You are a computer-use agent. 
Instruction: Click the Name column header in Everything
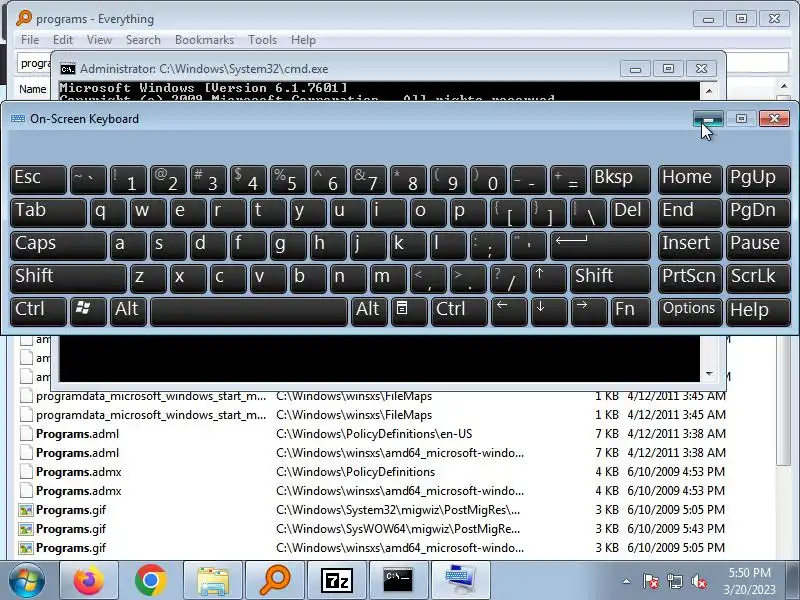click(x=33, y=89)
